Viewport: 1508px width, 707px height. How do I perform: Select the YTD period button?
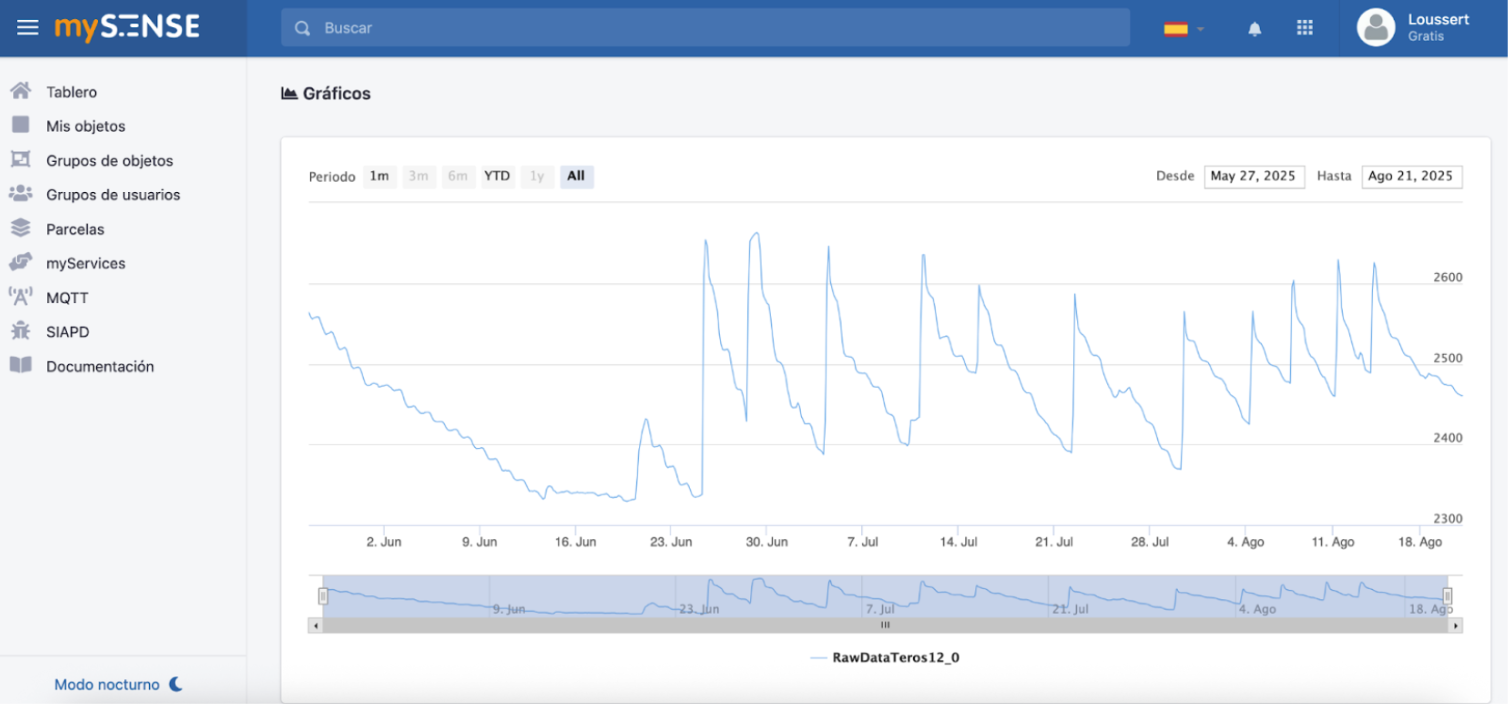click(x=497, y=177)
